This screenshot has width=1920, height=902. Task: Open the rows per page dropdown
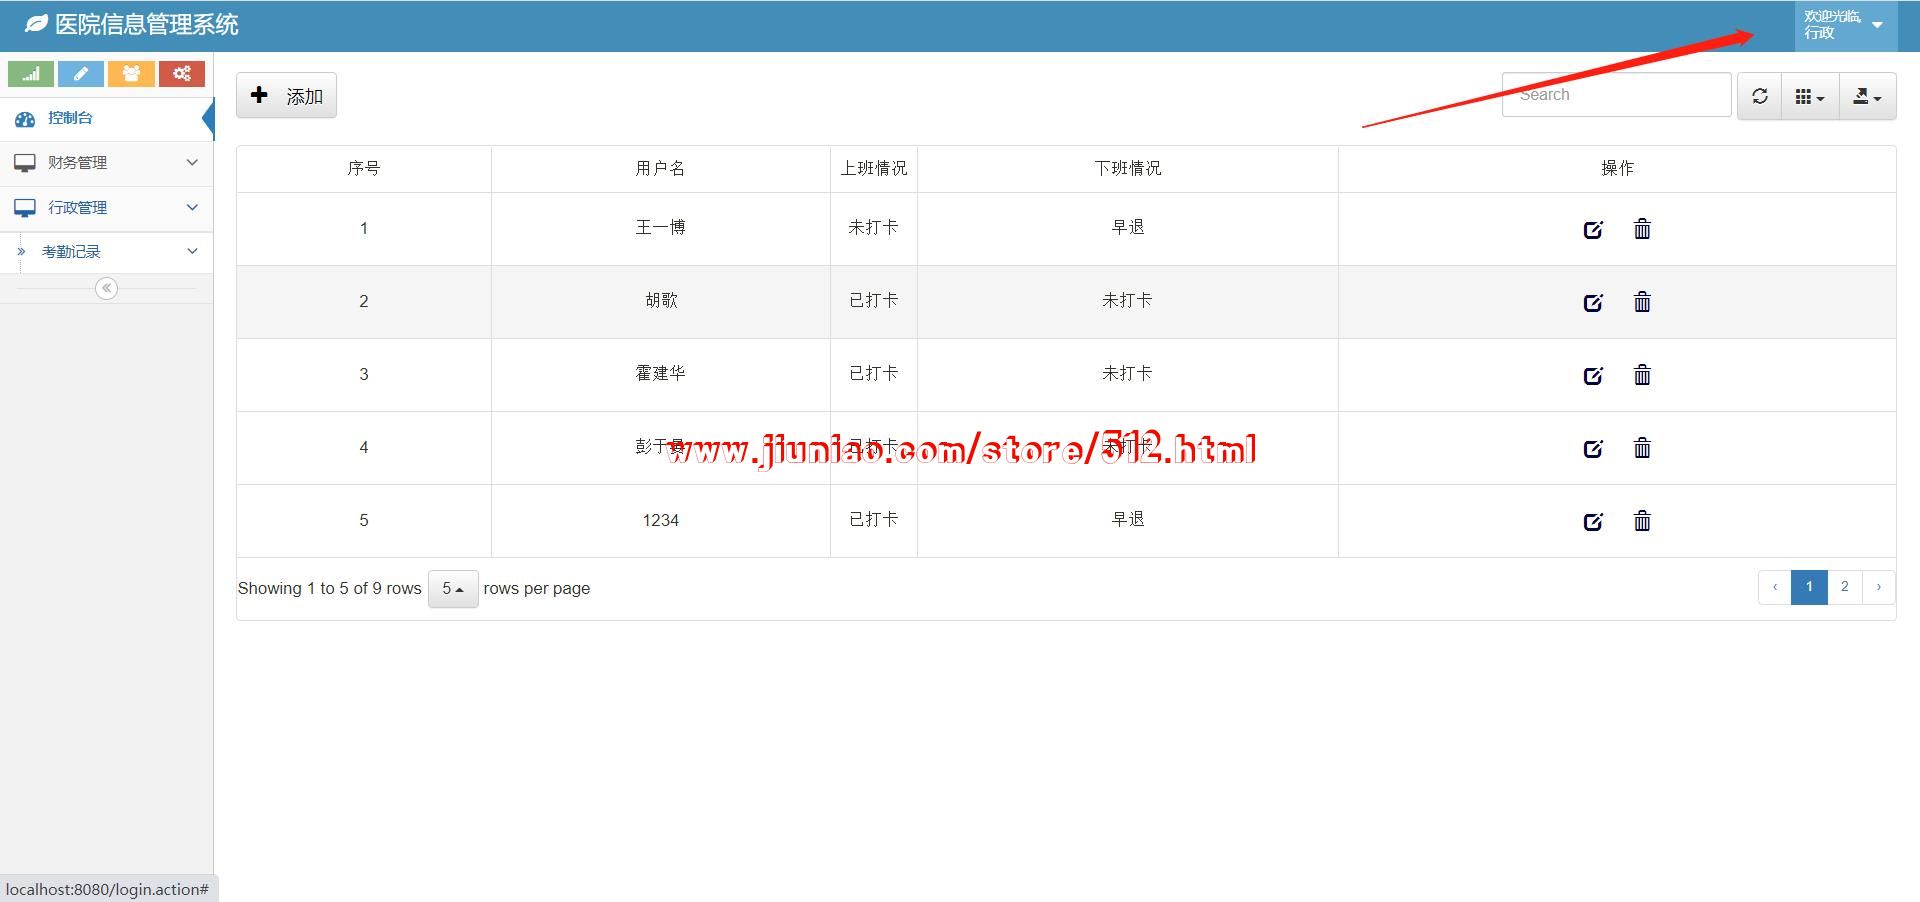click(x=453, y=589)
